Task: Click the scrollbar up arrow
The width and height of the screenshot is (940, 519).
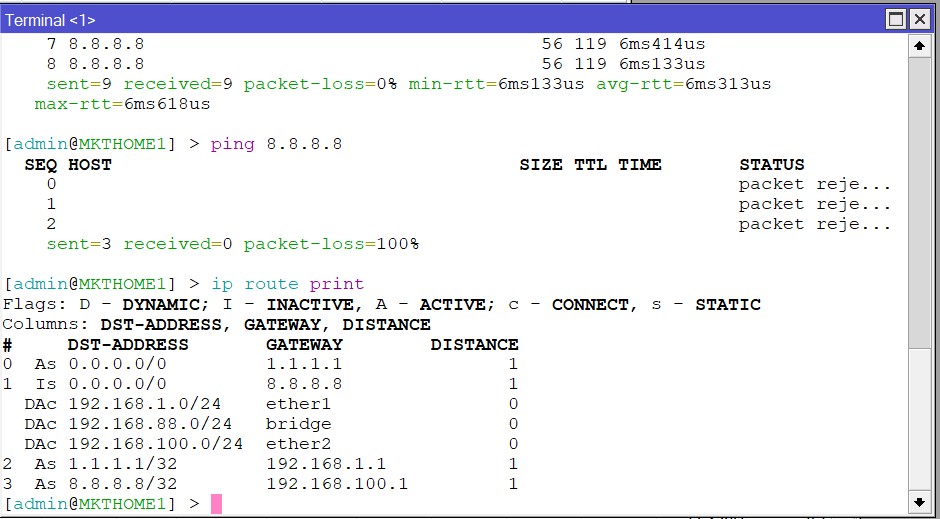Action: 919,46
